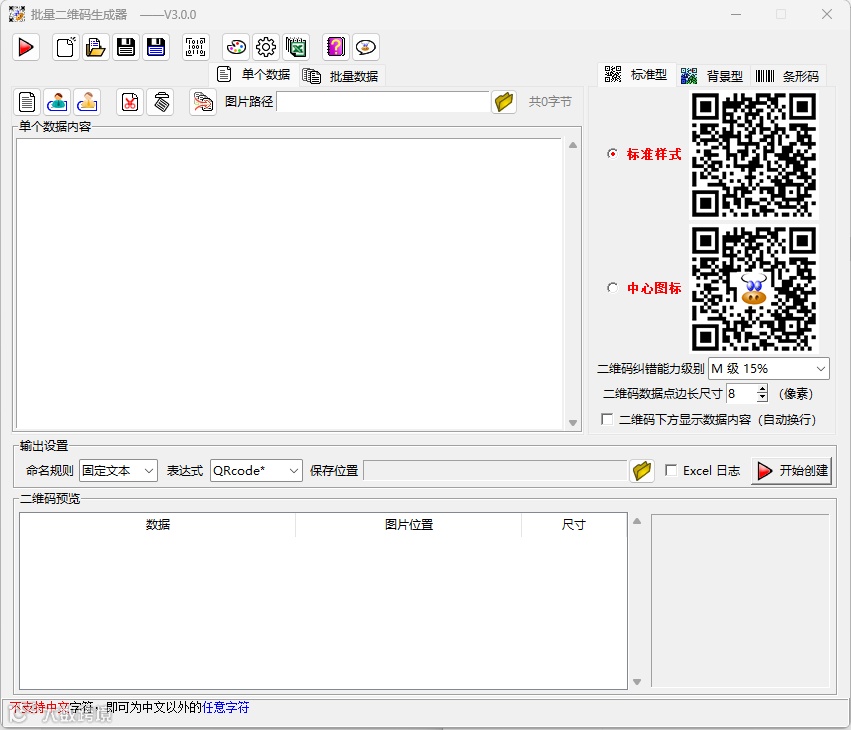Click the QR preview image pane
The height and width of the screenshot is (730, 851).
tap(740, 601)
